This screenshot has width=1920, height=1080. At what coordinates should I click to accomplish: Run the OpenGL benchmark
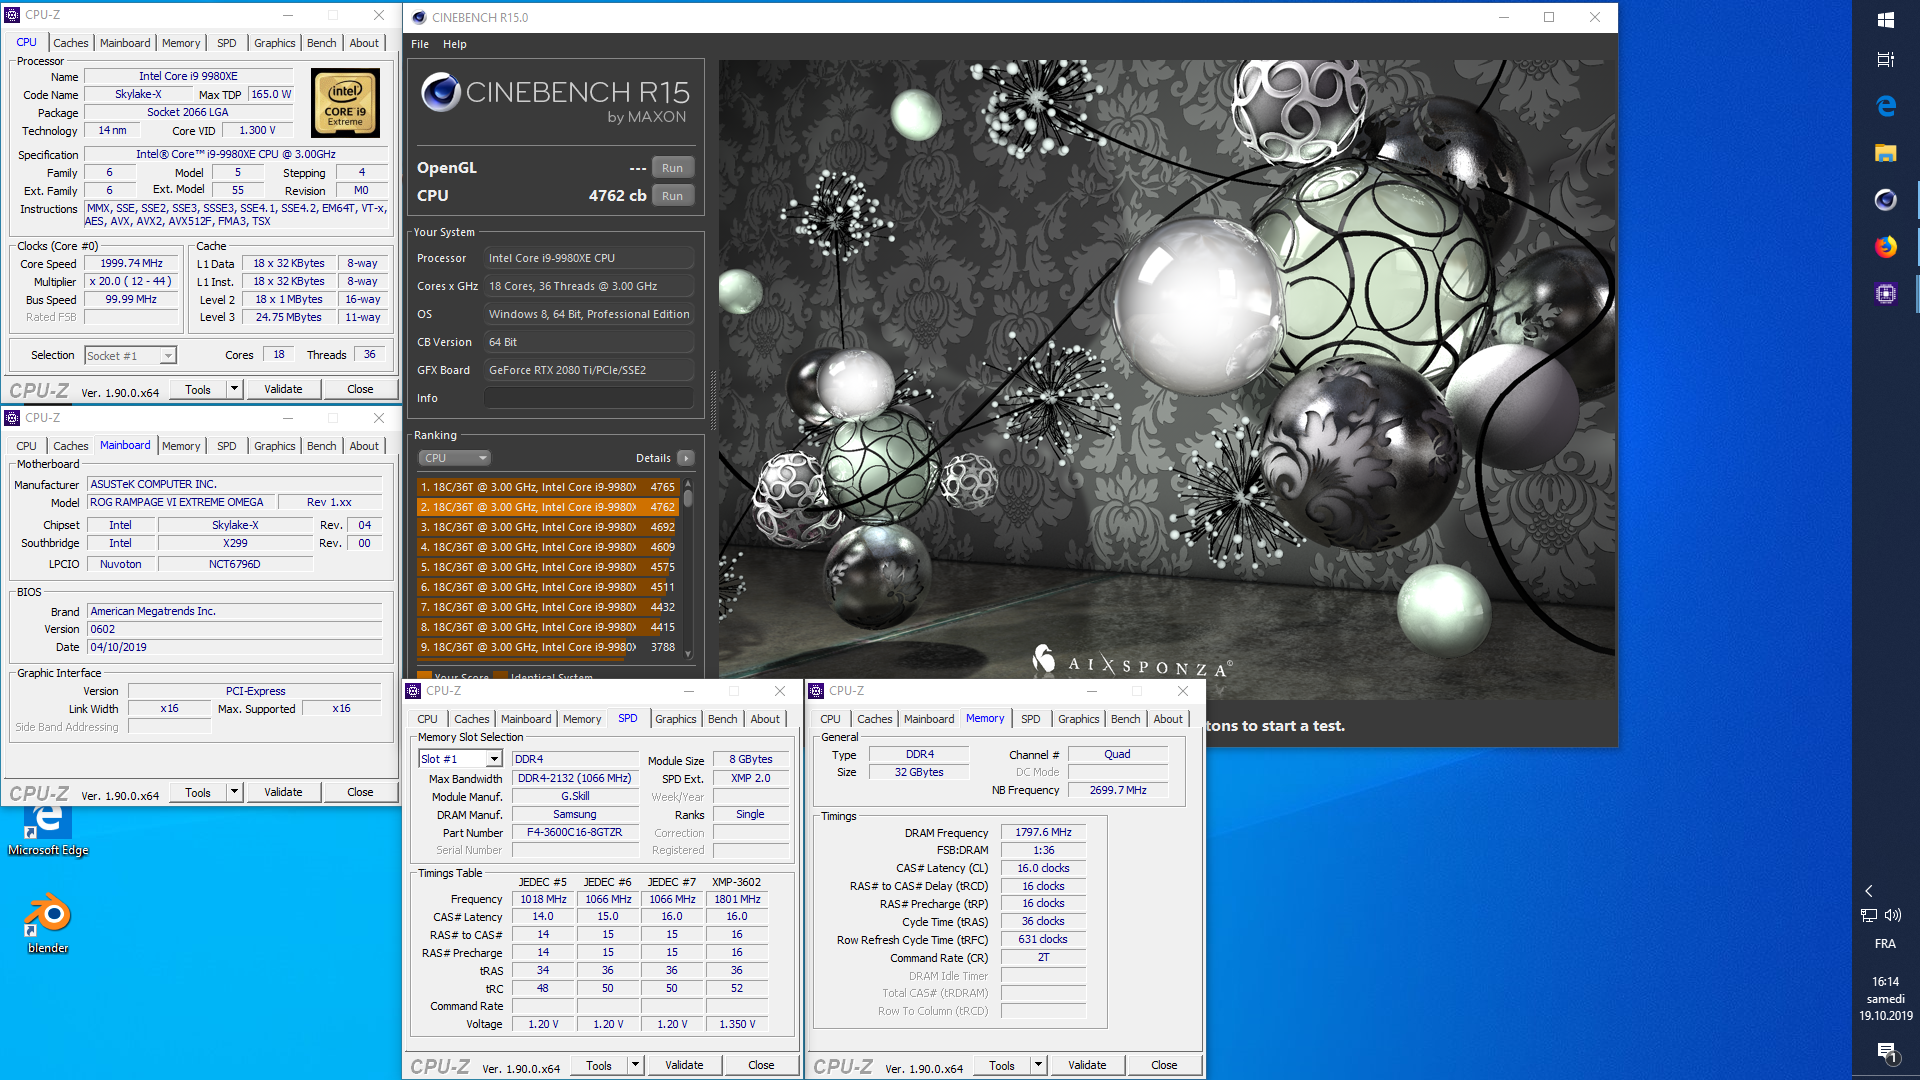coord(673,168)
